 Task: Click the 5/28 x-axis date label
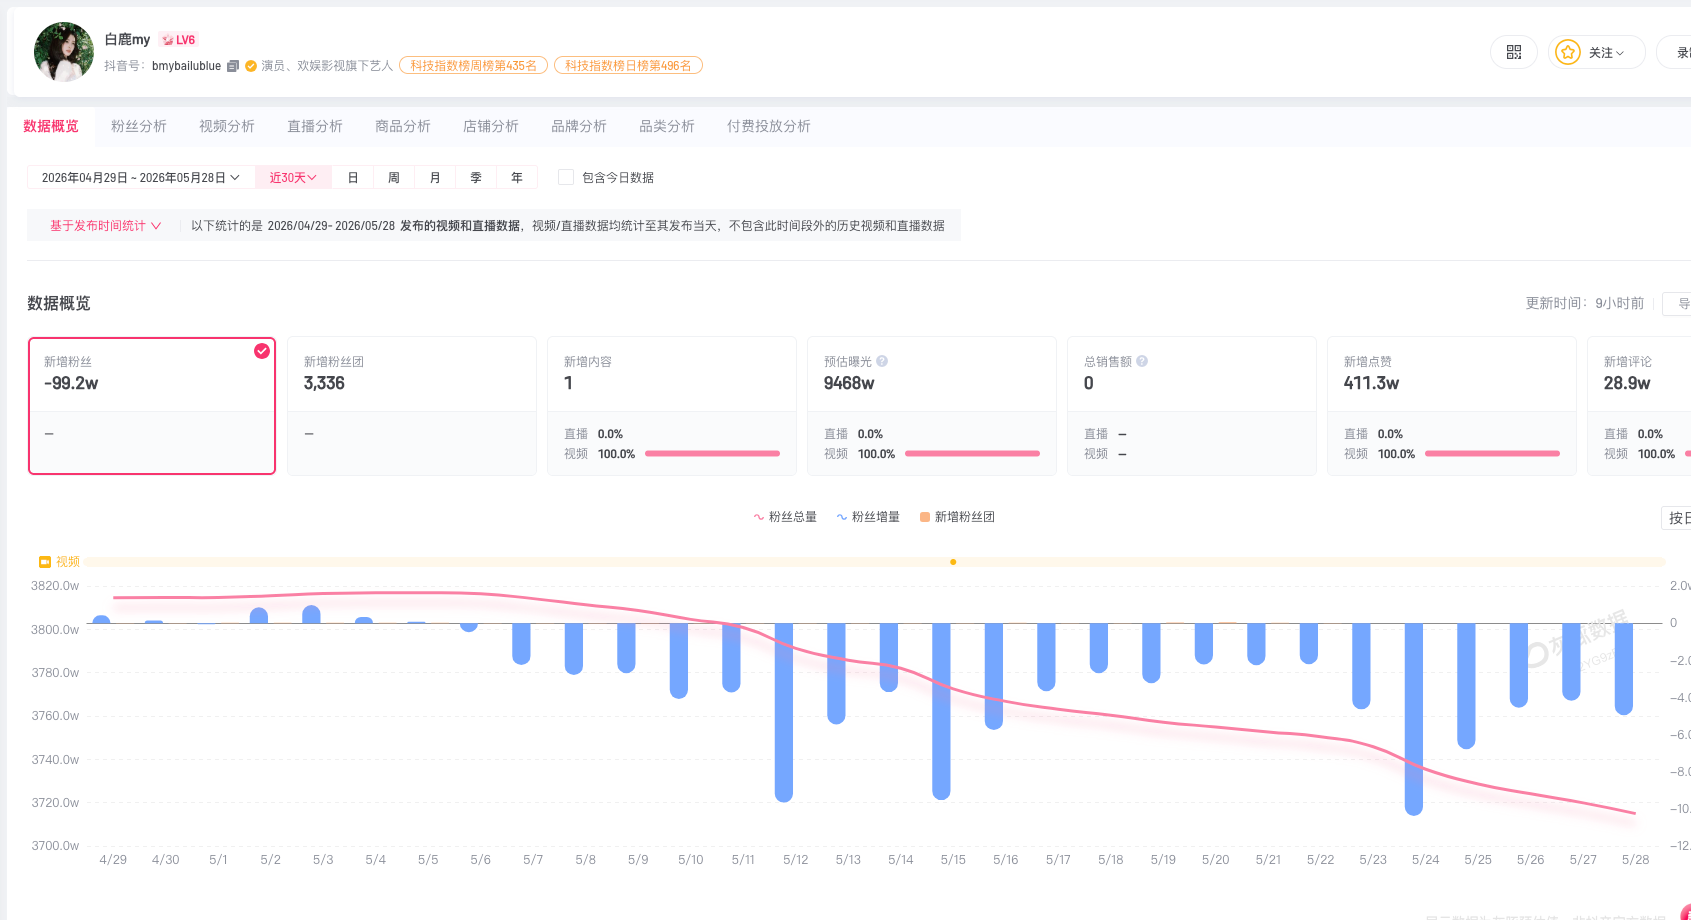pos(1636,860)
